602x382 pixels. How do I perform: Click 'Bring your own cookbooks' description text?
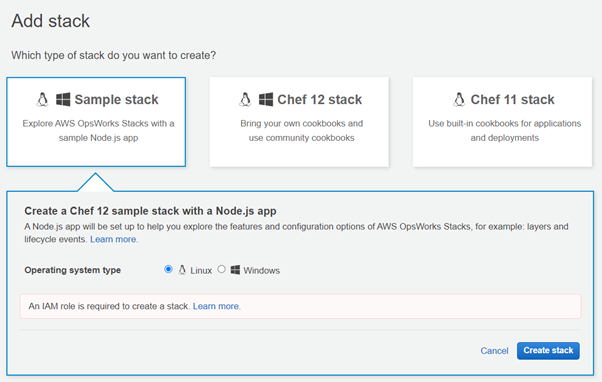coord(301,131)
